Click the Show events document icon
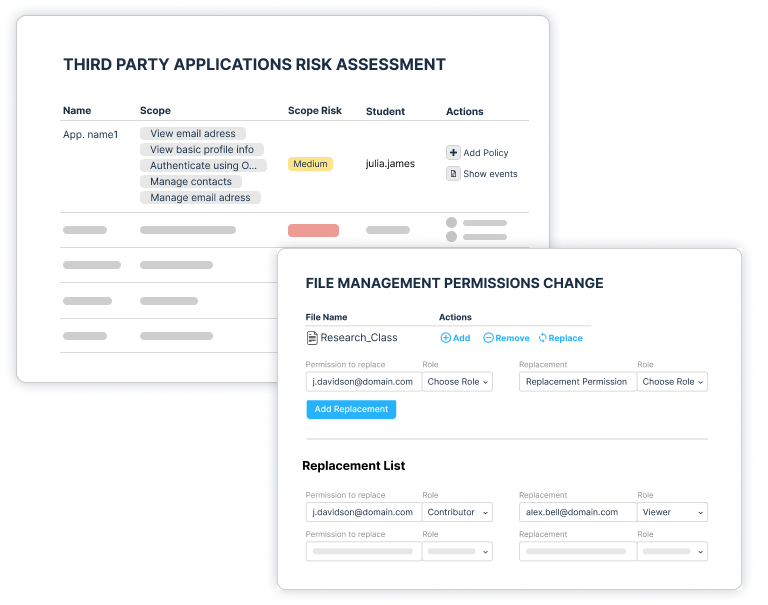 click(453, 173)
